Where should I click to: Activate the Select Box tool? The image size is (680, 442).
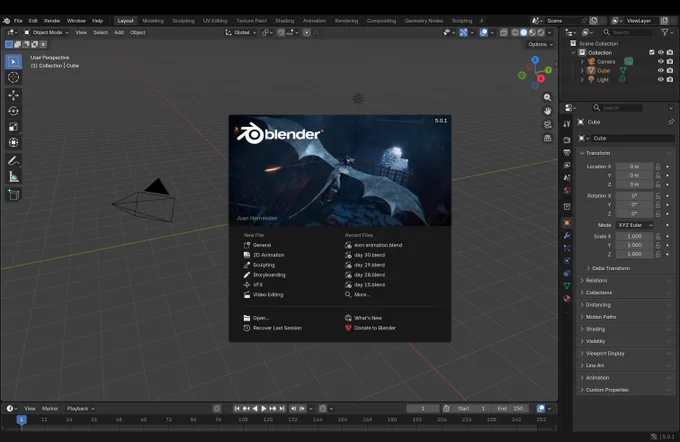click(x=13, y=62)
